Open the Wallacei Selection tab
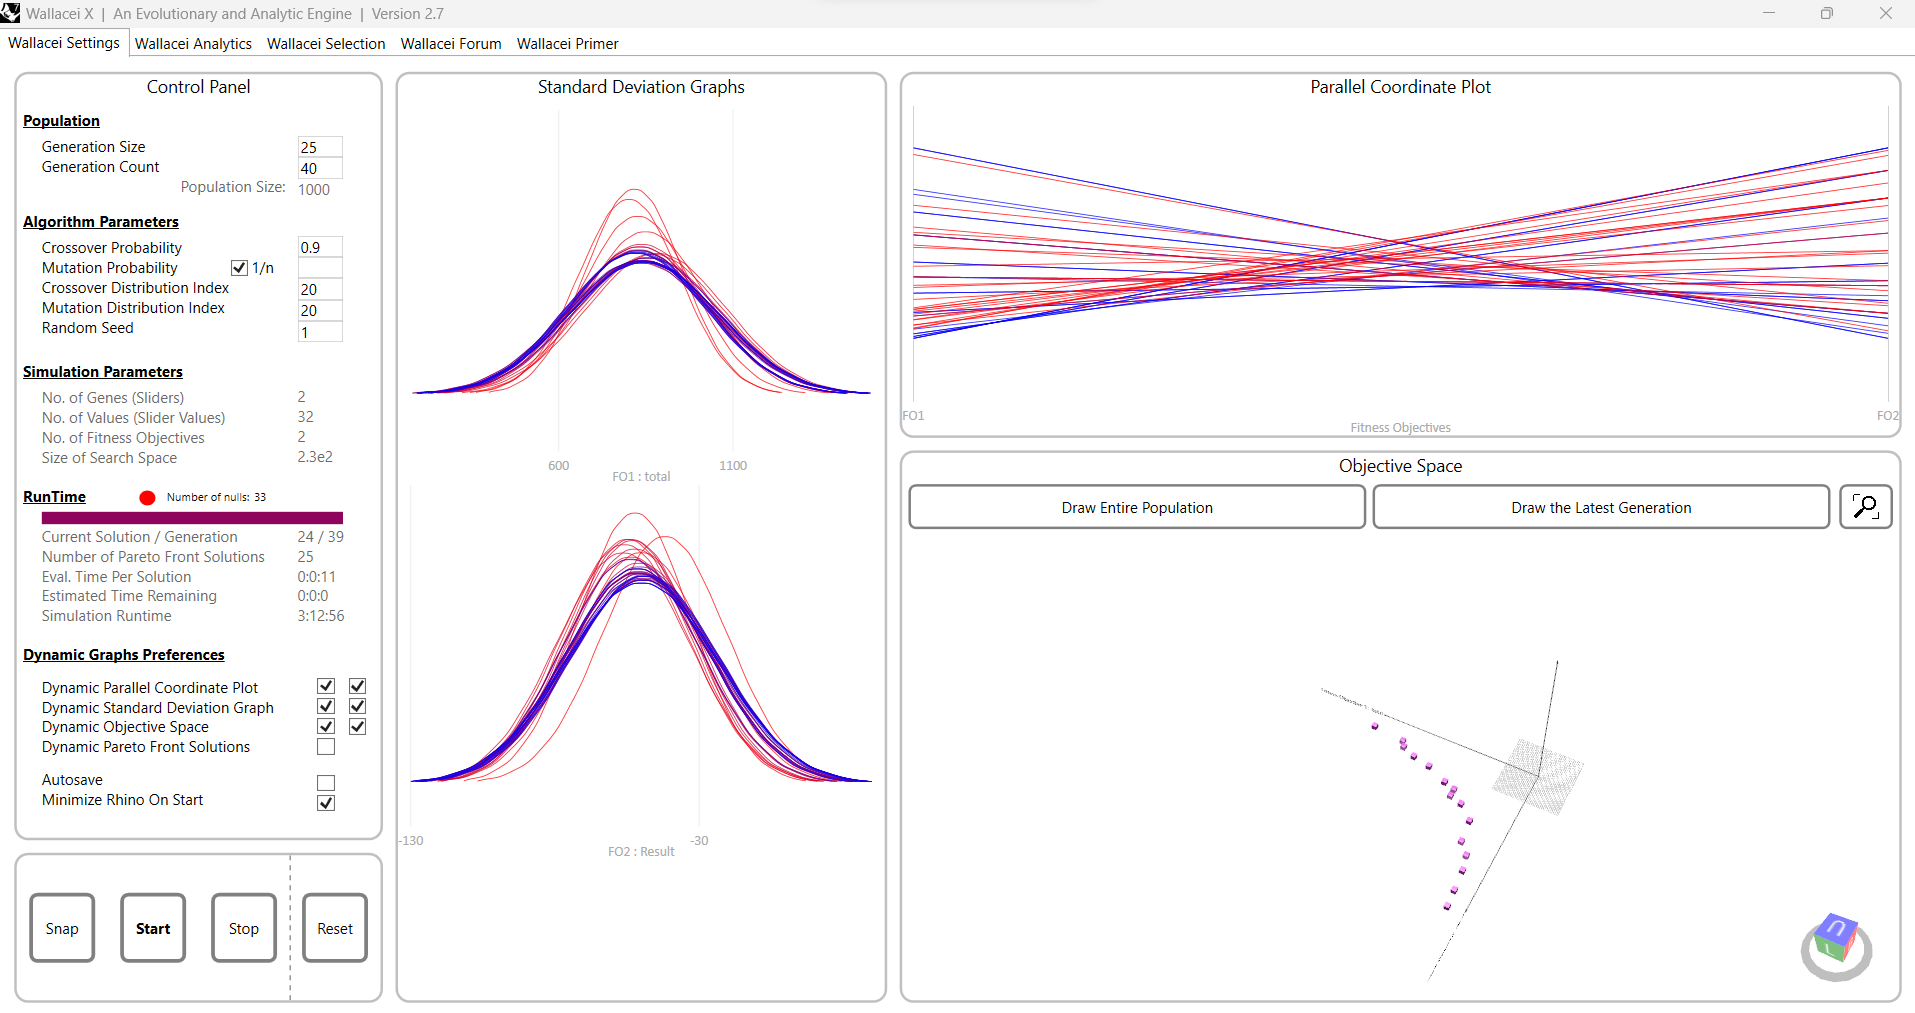The width and height of the screenshot is (1915, 1013). (325, 43)
